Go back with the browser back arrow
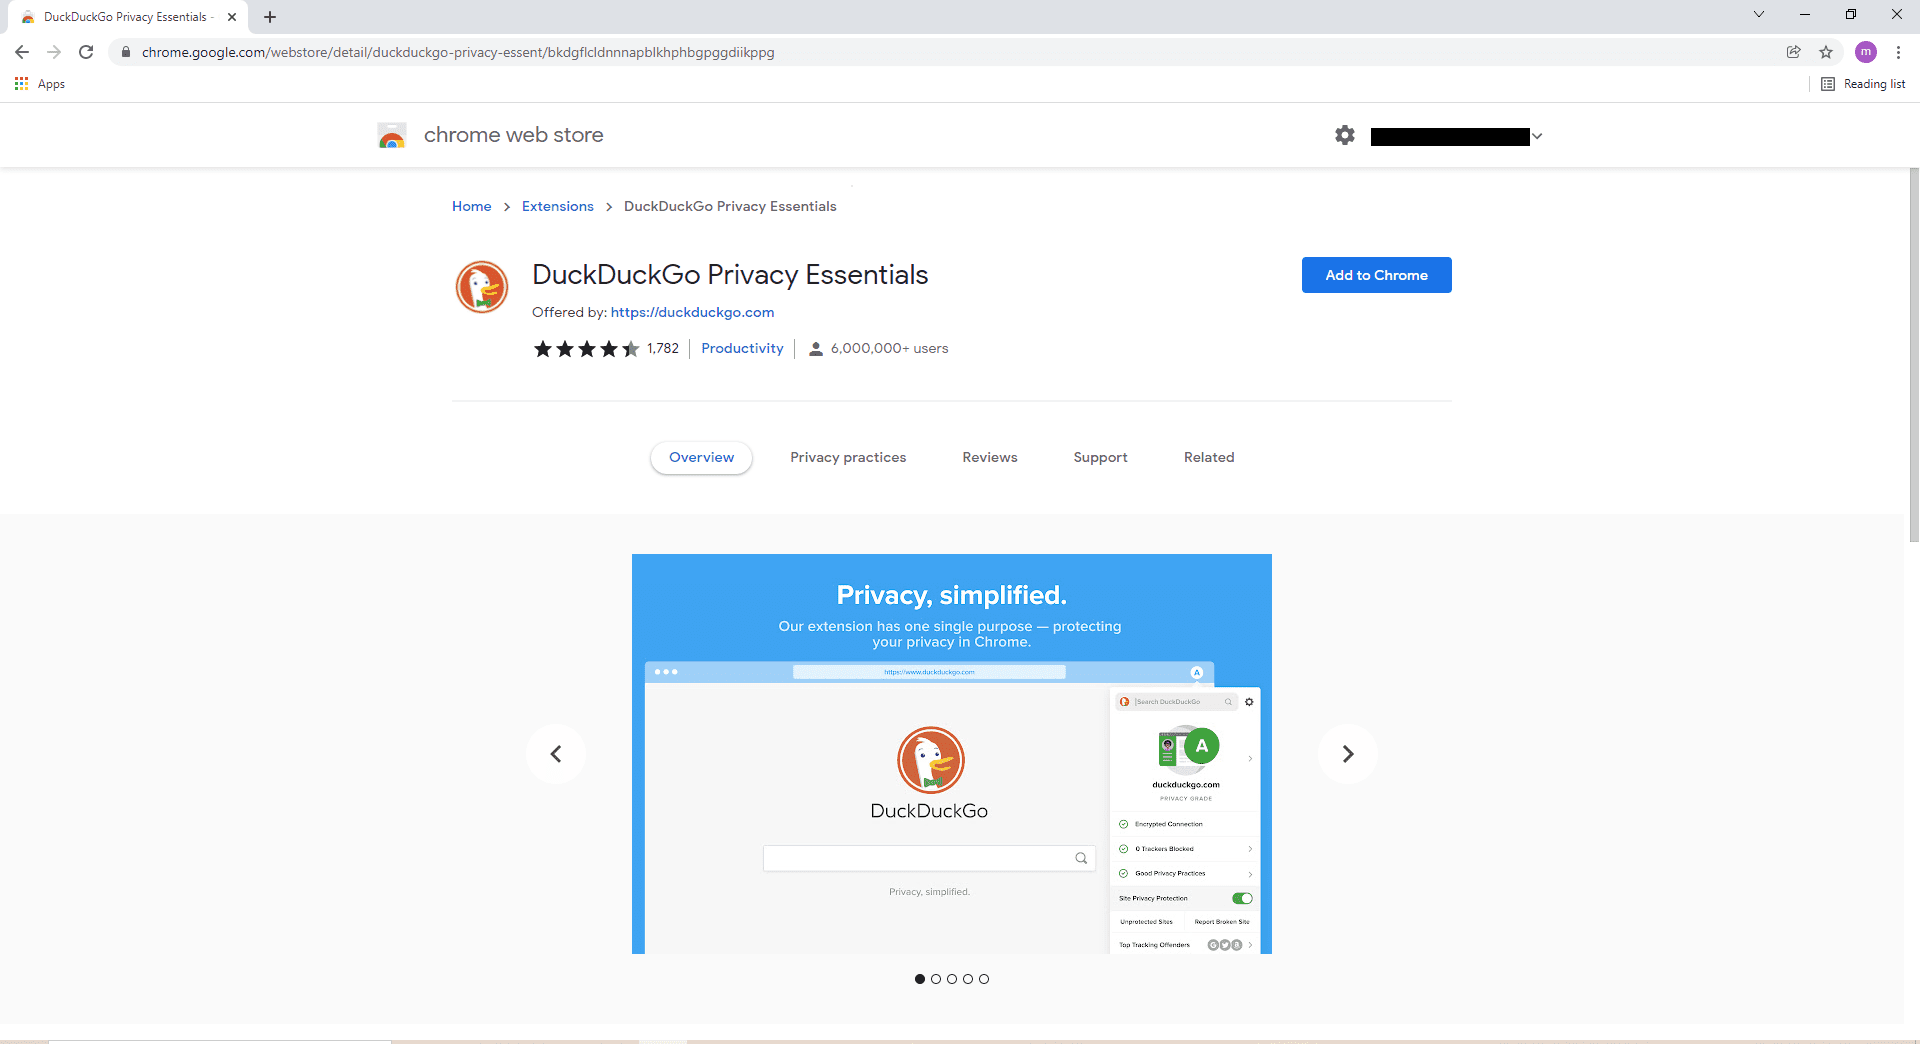Viewport: 1920px width, 1044px height. tap(22, 52)
